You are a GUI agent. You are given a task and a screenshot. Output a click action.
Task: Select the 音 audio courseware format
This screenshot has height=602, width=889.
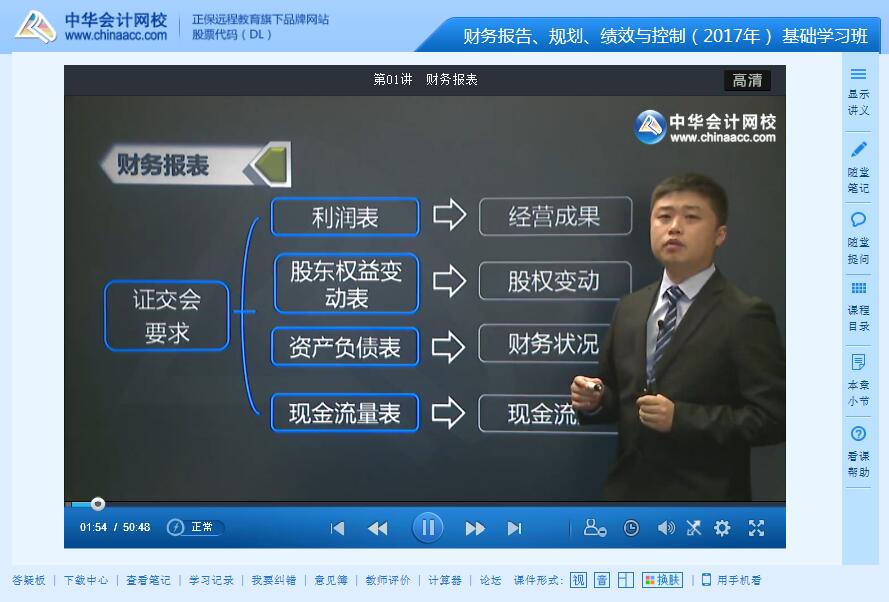602,580
